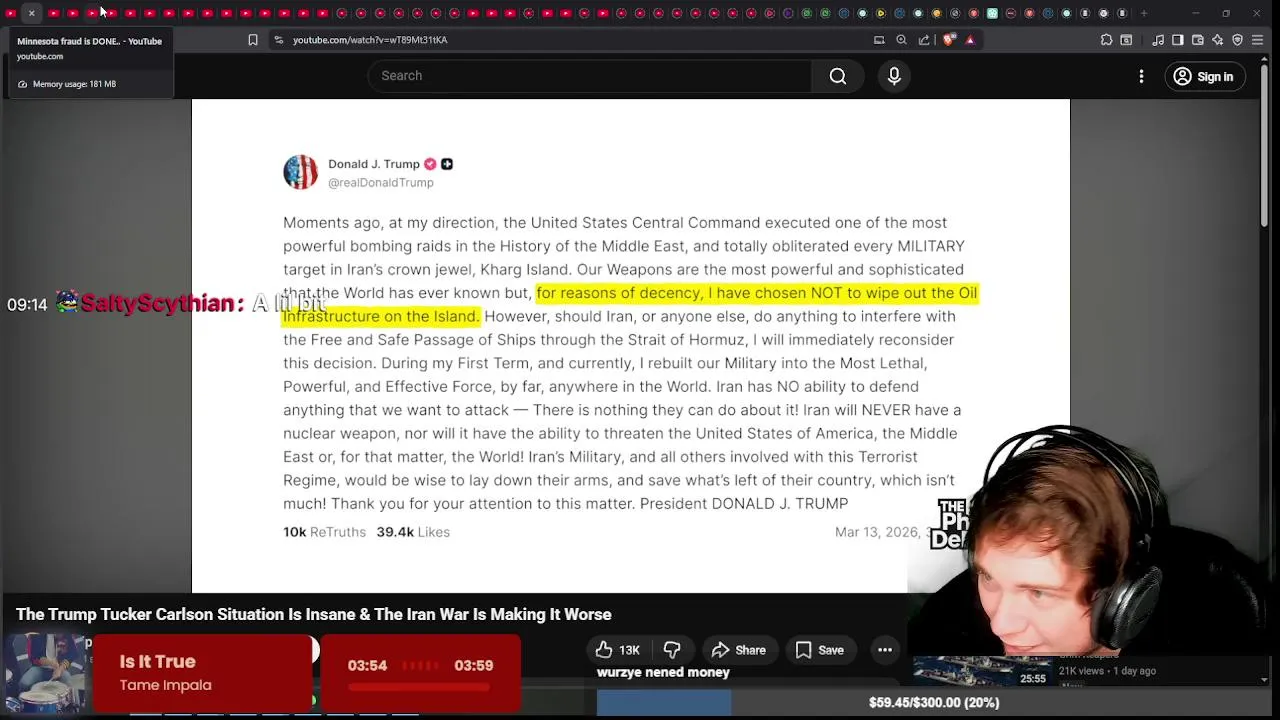Image resolution: width=1280 pixels, height=720 pixels.
Task: Focus the YouTube Search input field
Action: coord(590,76)
